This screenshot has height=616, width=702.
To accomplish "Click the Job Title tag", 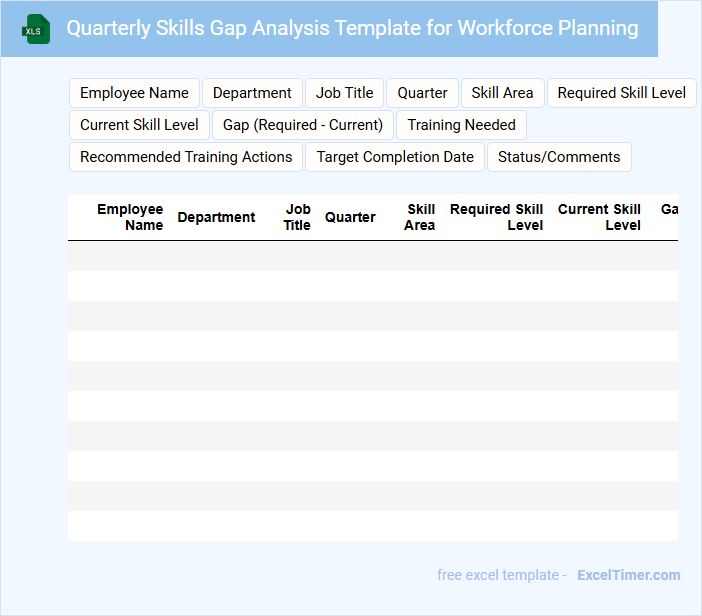I will point(344,93).
